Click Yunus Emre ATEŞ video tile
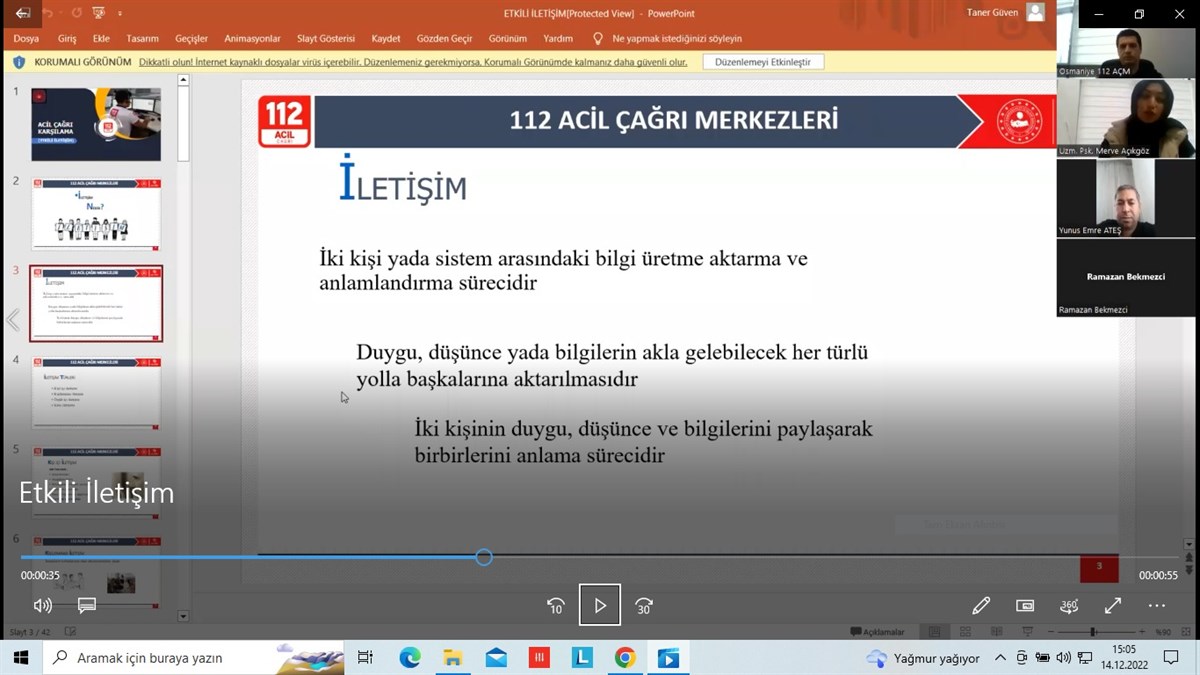 [1126, 198]
